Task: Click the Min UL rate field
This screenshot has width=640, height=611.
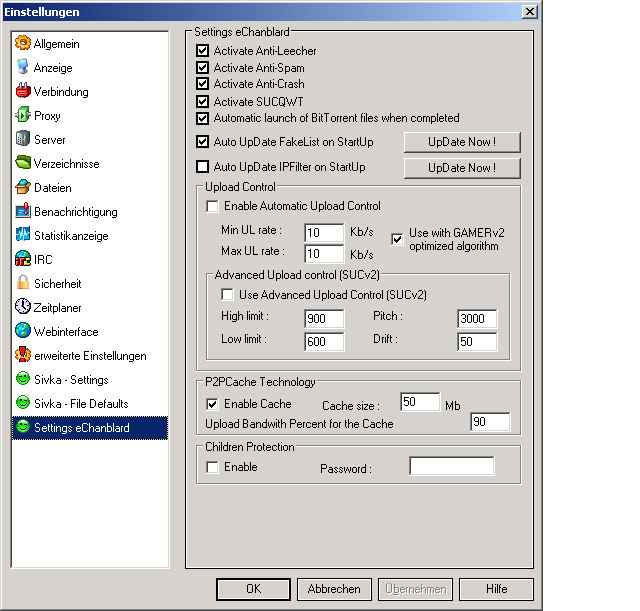Action: pyautogui.click(x=324, y=233)
